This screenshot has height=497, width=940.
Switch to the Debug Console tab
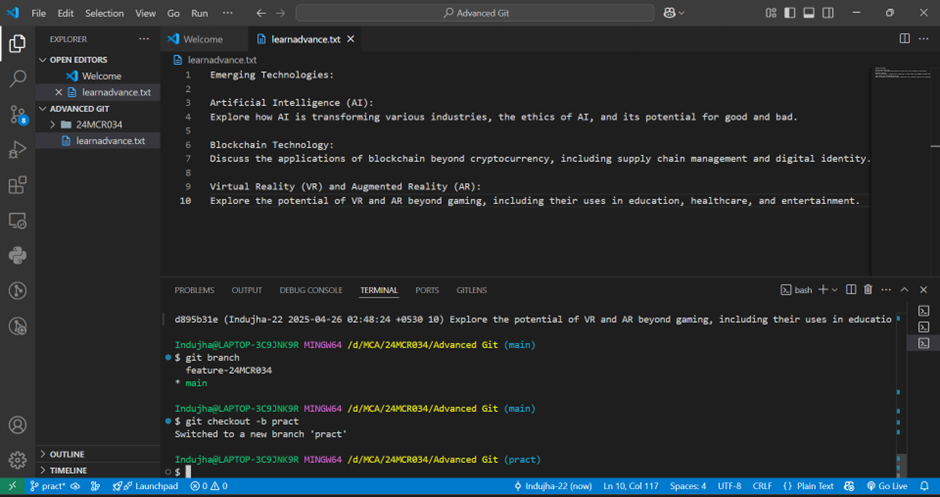[x=311, y=290]
